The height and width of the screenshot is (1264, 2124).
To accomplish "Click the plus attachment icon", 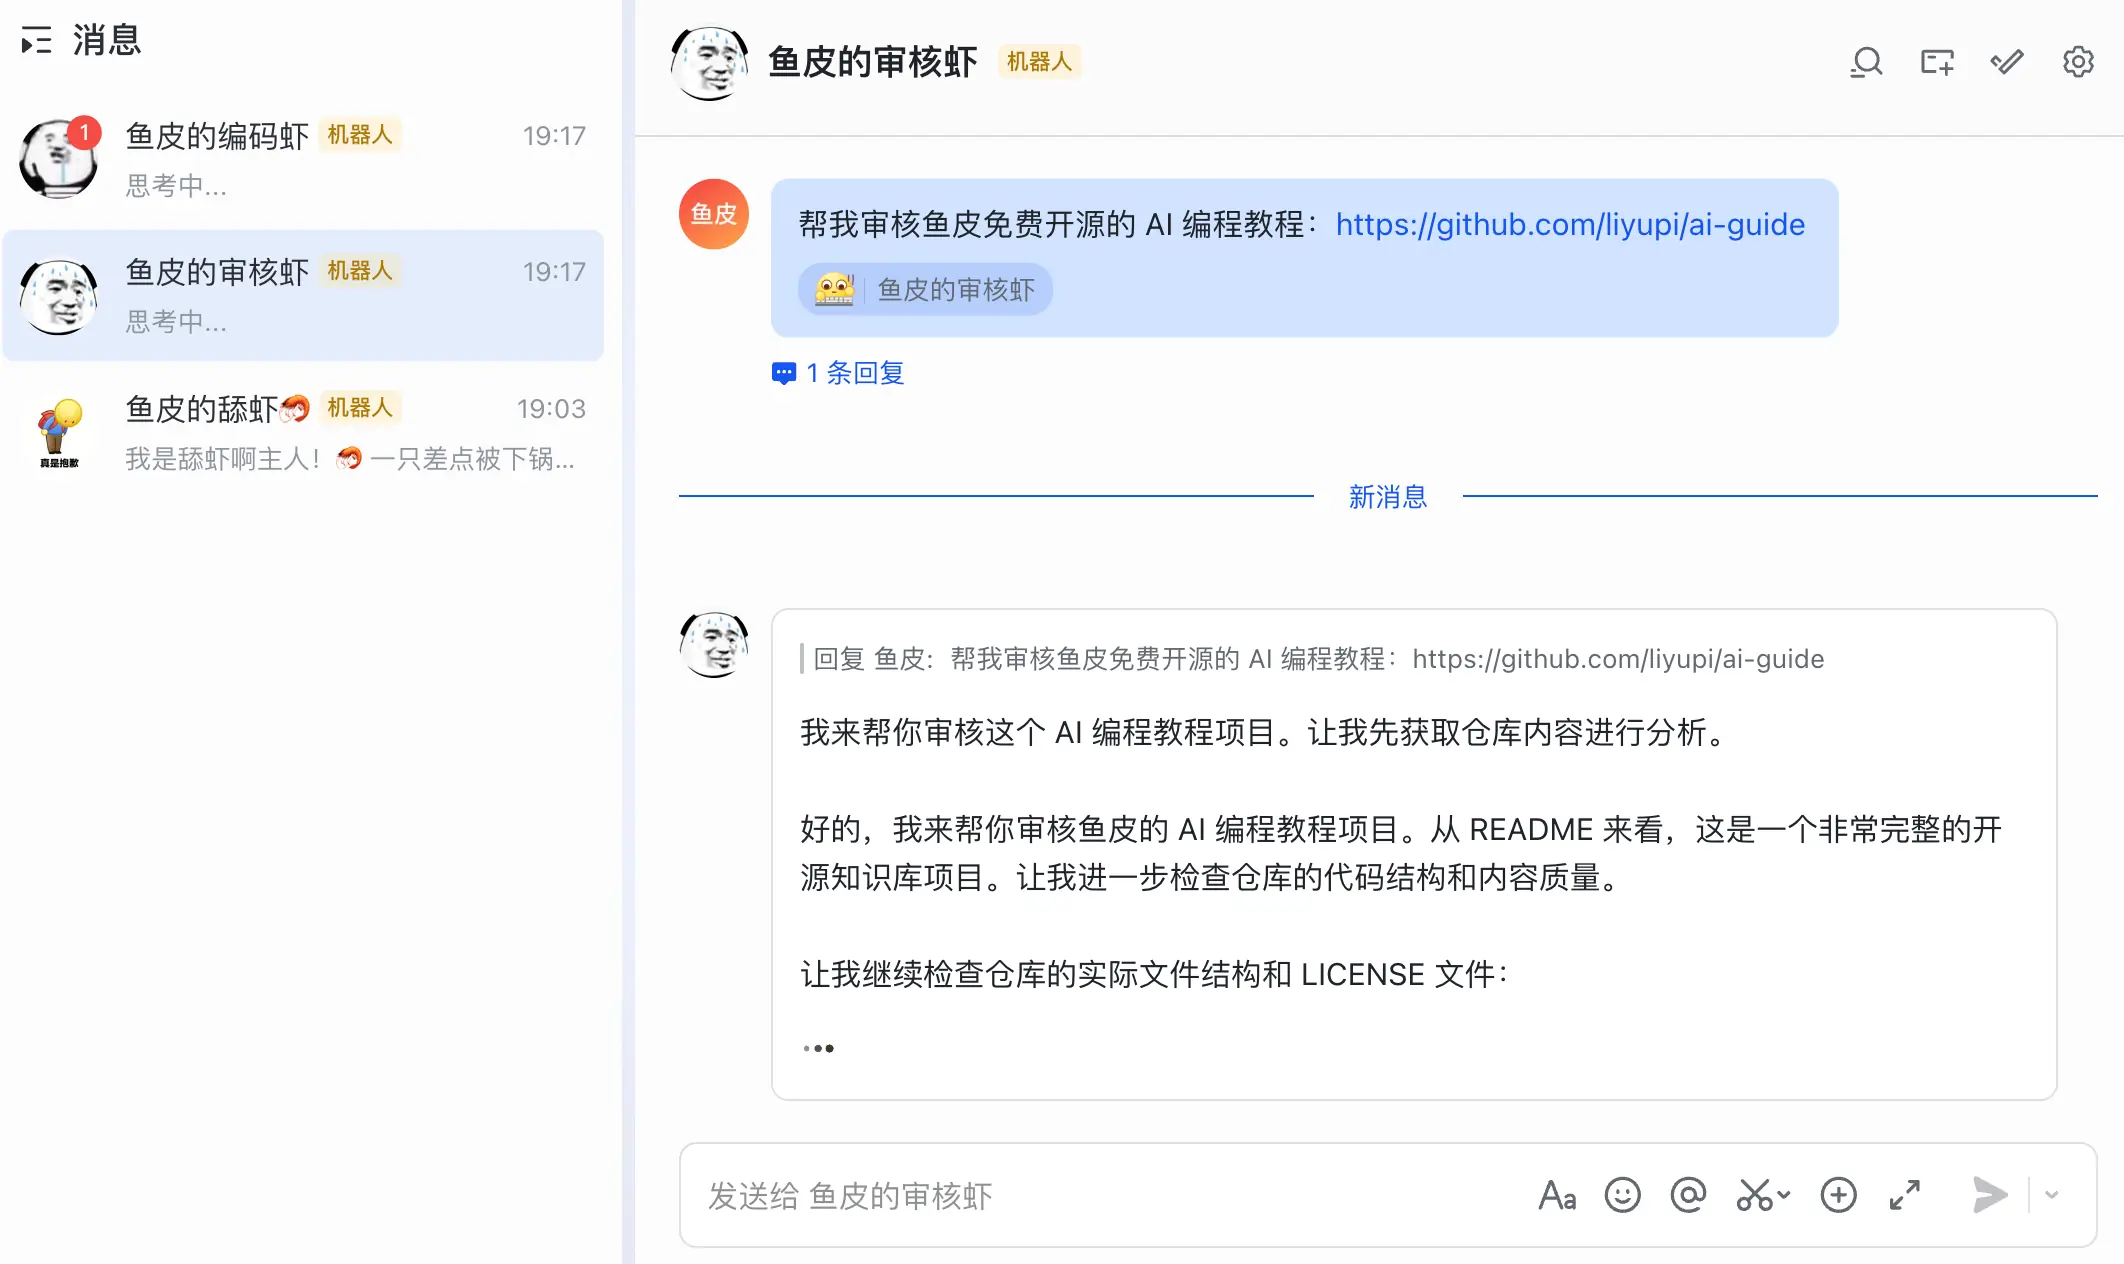I will [1838, 1195].
